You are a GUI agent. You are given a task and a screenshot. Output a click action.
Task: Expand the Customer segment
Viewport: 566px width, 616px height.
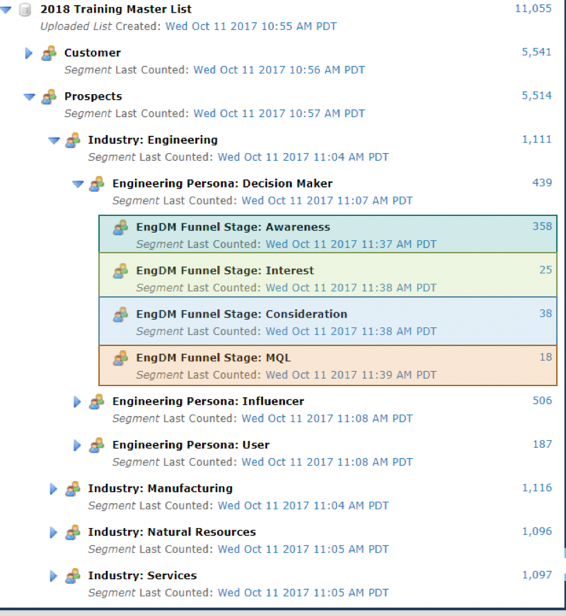(29, 53)
